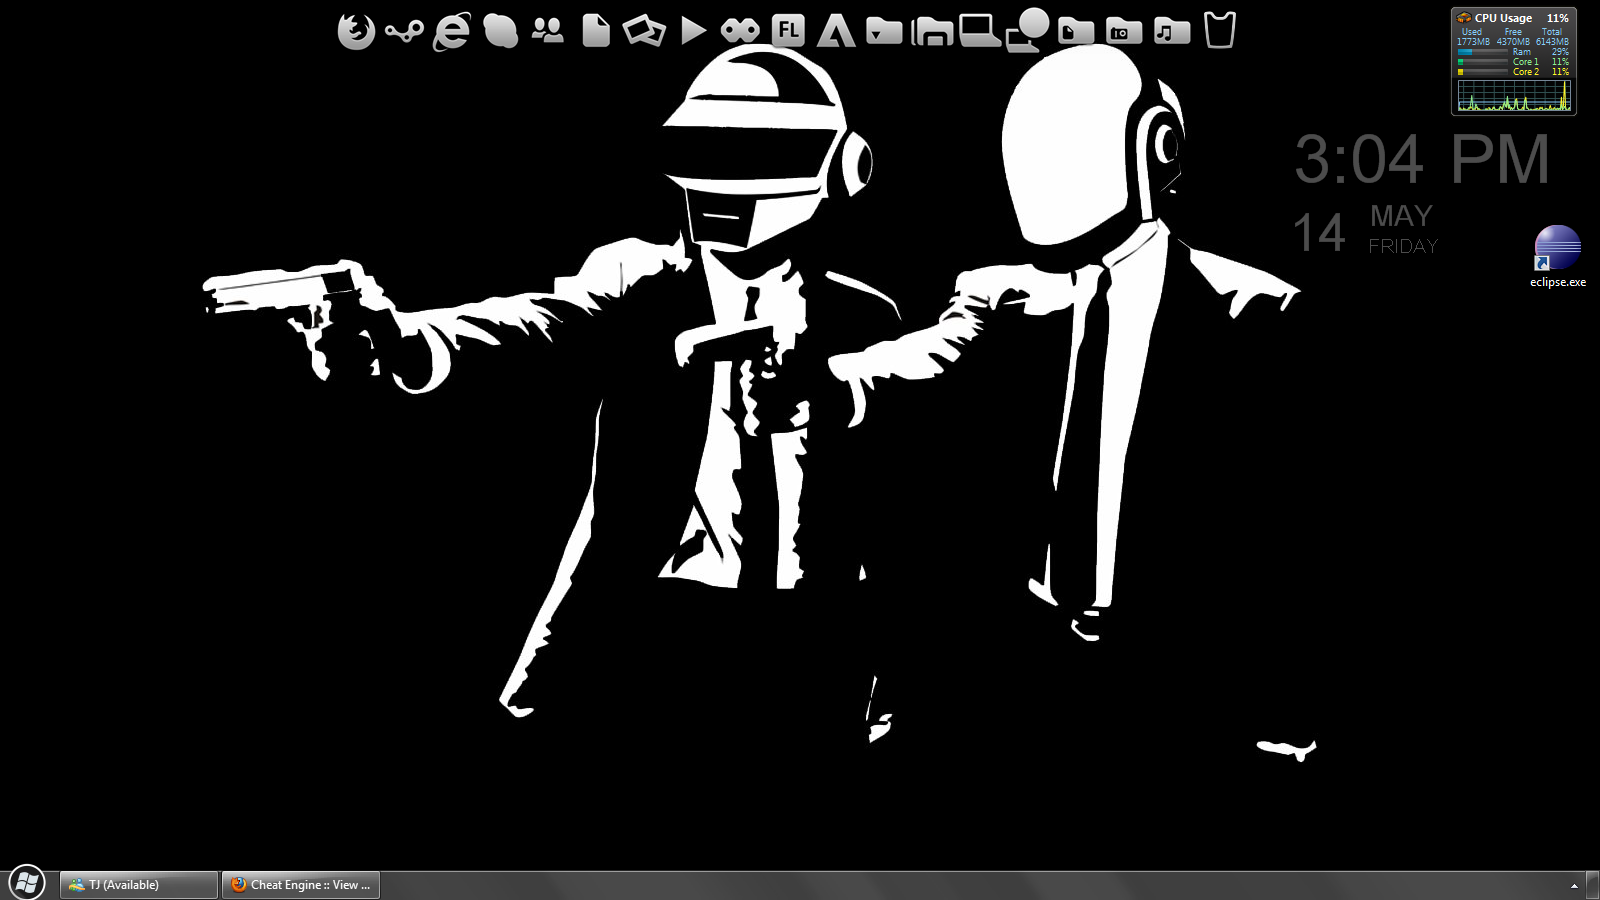Click the speech-bubble blob dock icon
Image resolution: width=1600 pixels, height=900 pixels.
point(500,30)
